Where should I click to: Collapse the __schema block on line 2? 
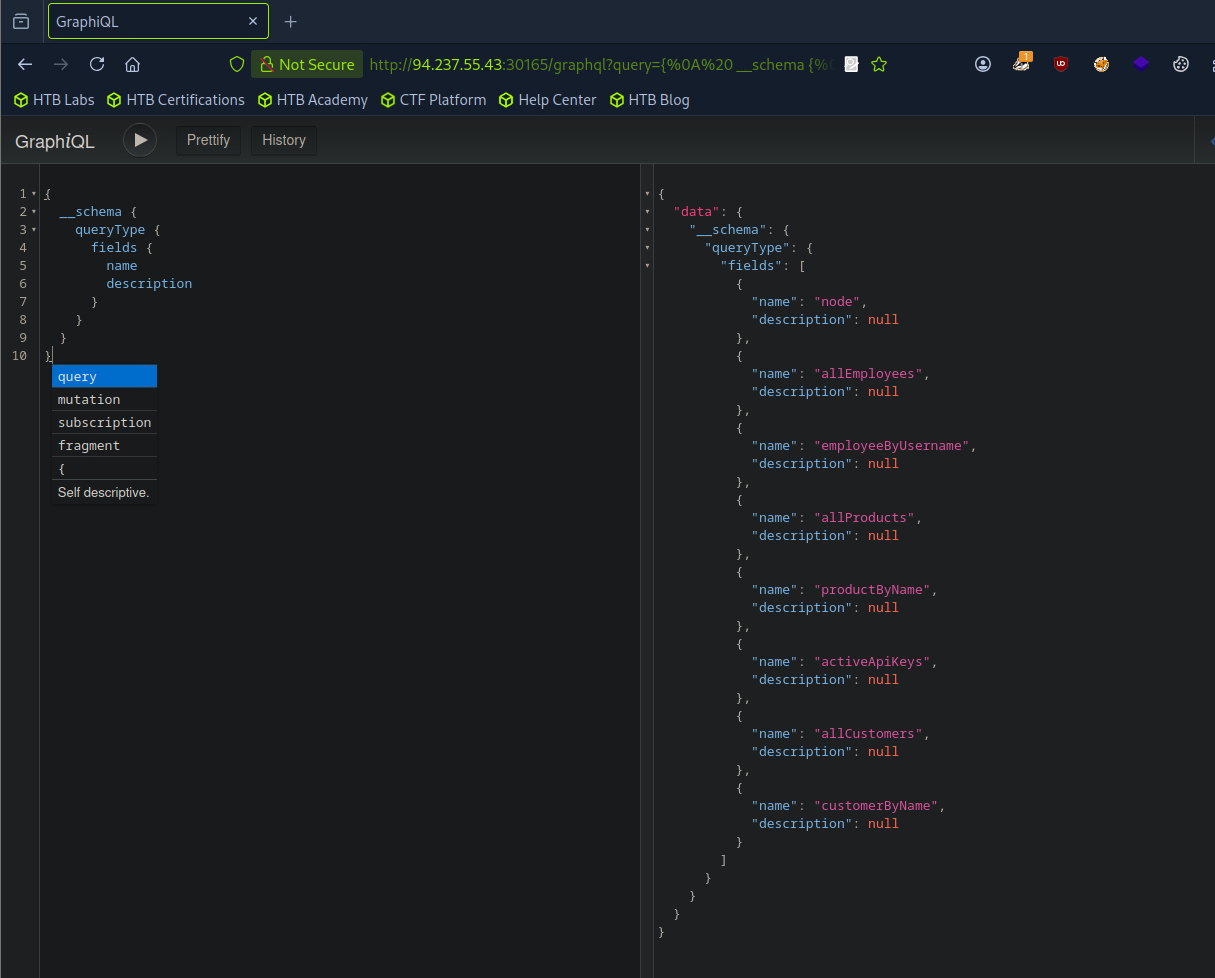tap(34, 212)
